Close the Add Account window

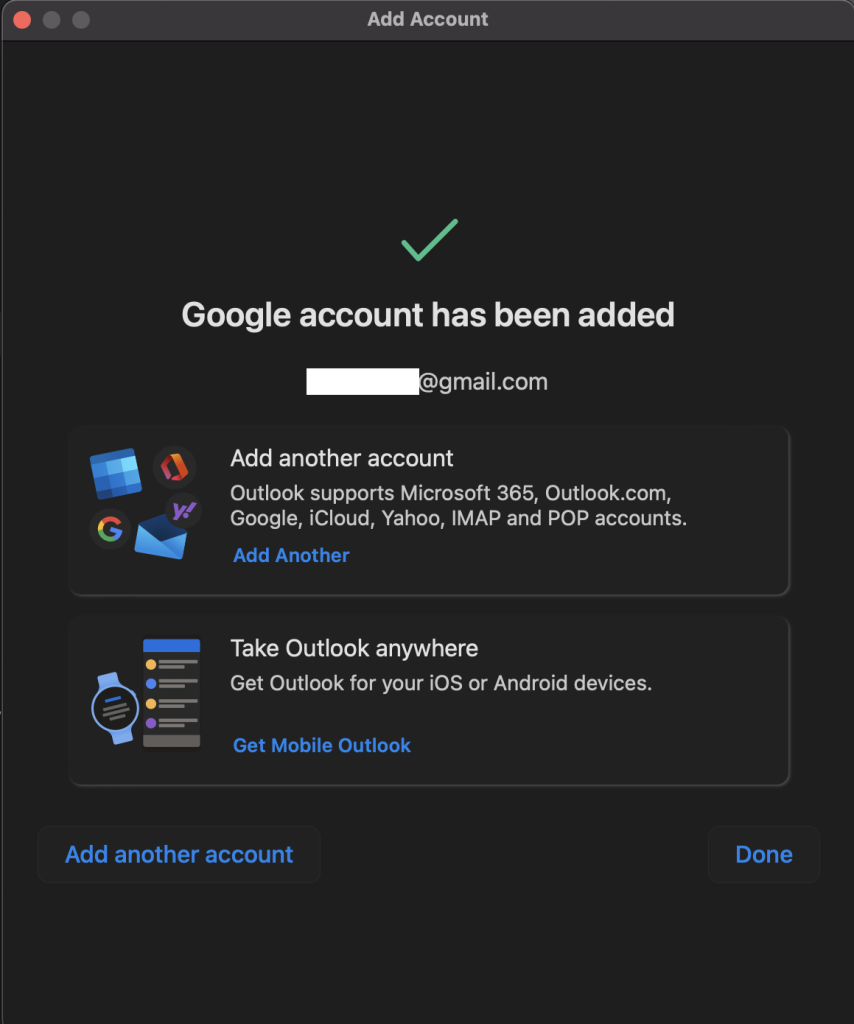pyautogui.click(x=22, y=19)
